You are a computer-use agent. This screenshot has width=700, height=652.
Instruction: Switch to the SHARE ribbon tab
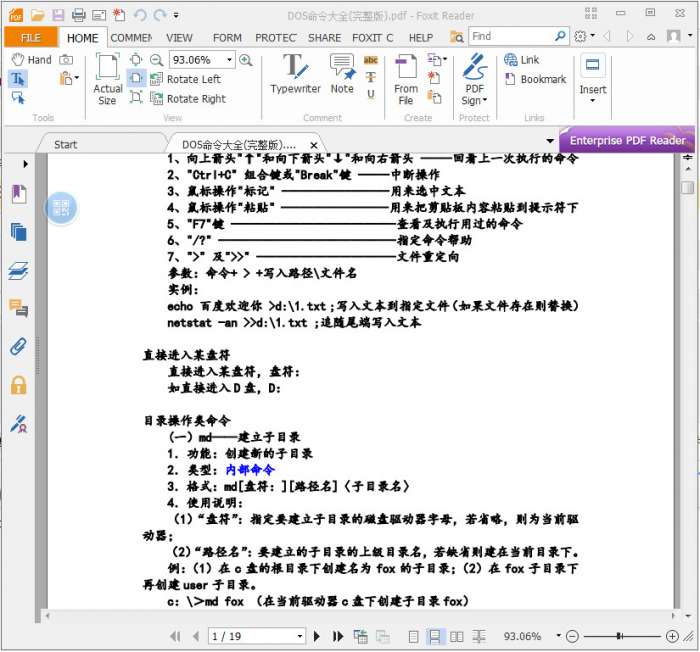tap(324, 38)
